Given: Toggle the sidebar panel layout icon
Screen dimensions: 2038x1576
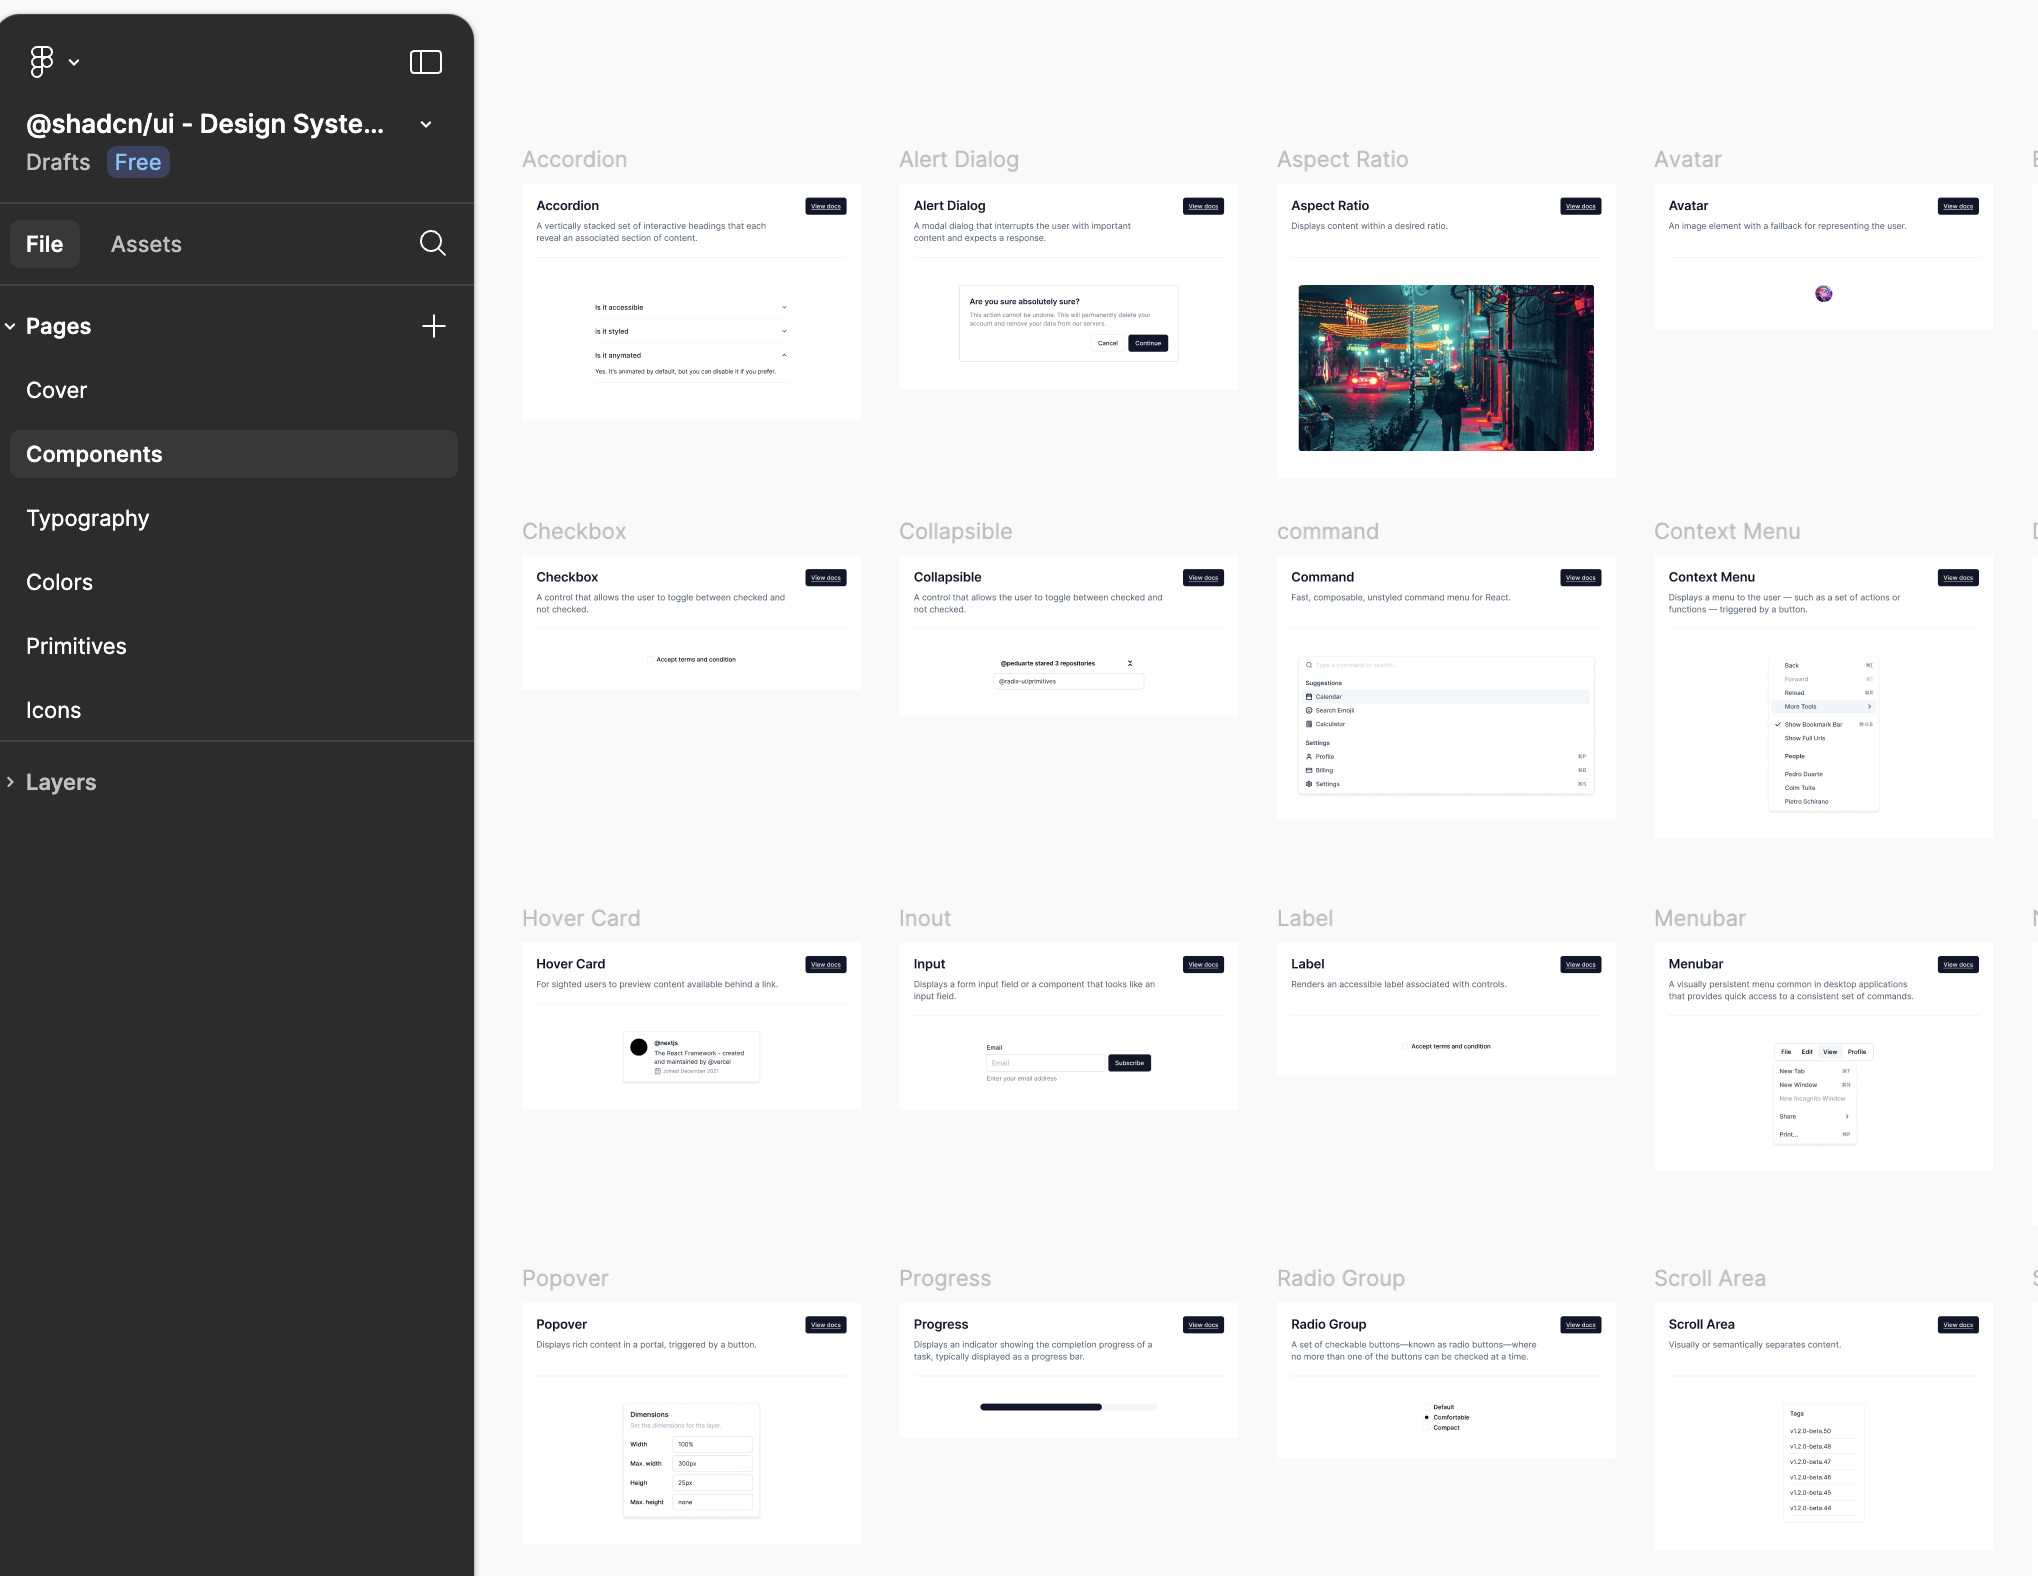Looking at the screenshot, I should [426, 62].
